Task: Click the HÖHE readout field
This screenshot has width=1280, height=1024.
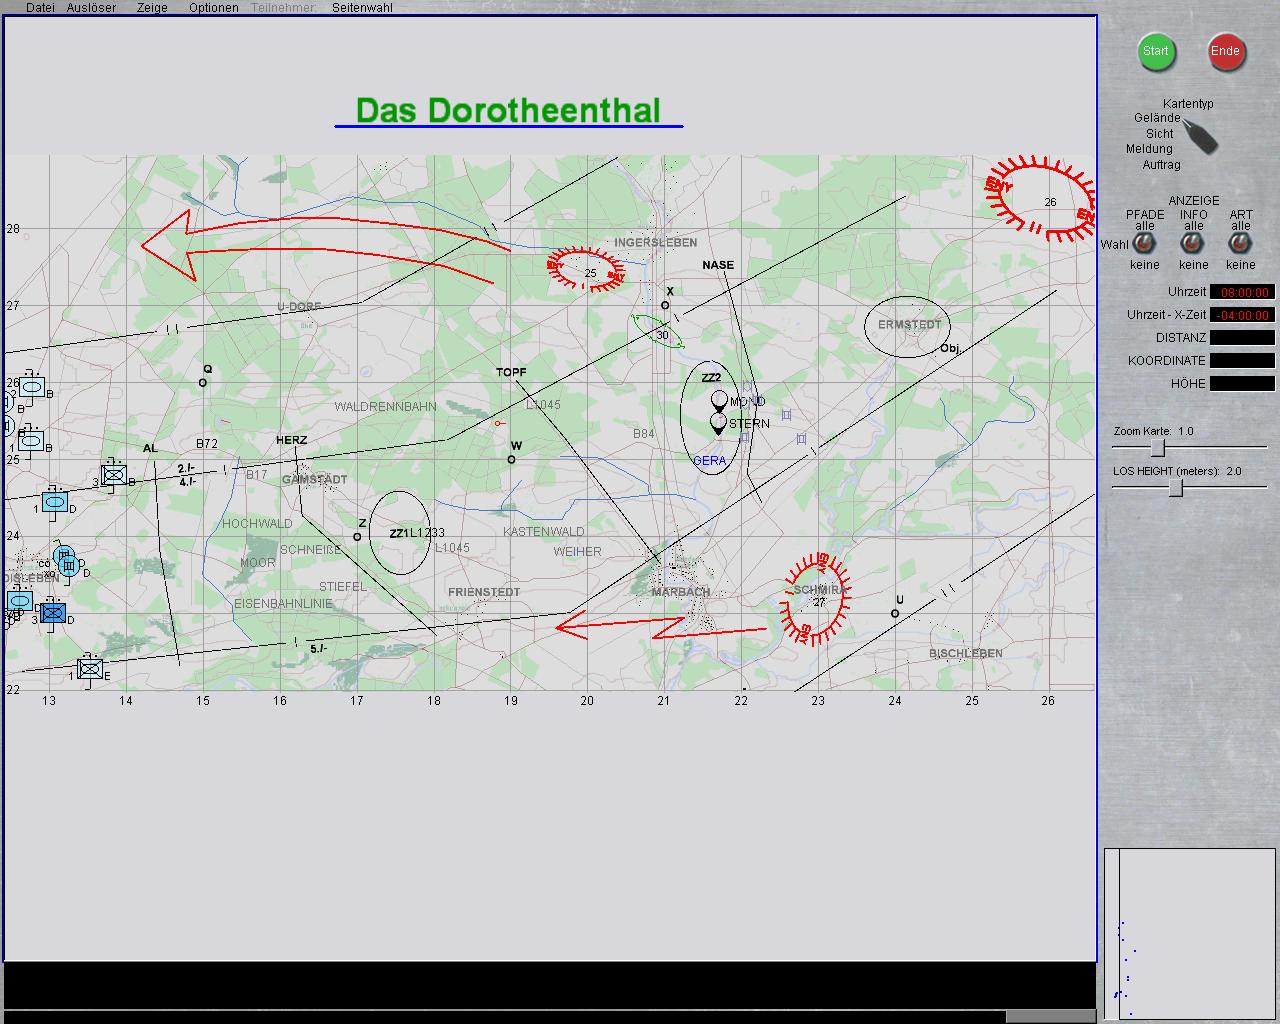Action: [1243, 384]
